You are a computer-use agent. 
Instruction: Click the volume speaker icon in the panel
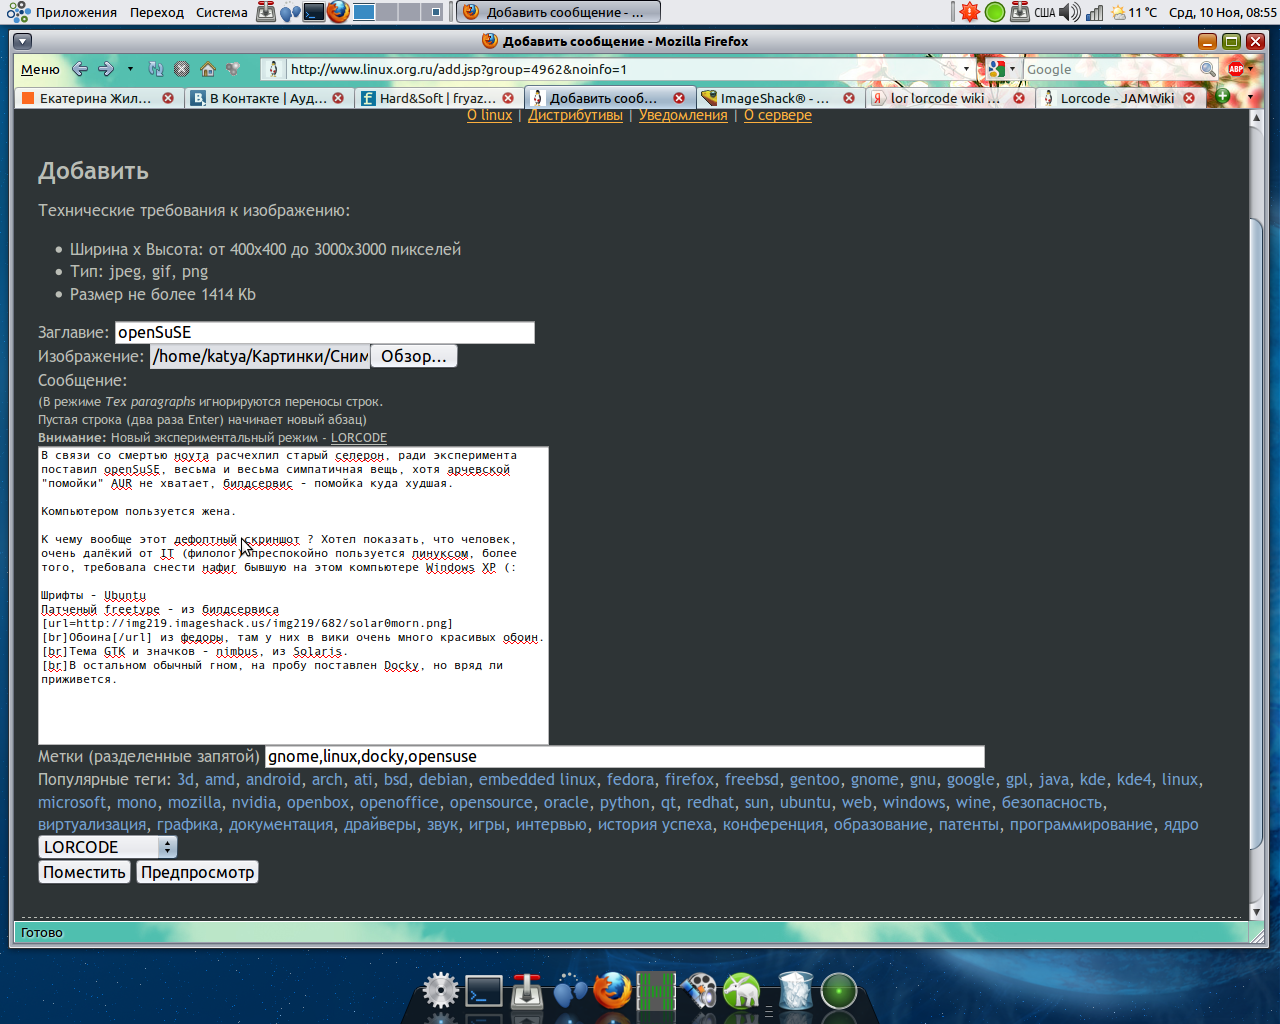tap(1070, 12)
